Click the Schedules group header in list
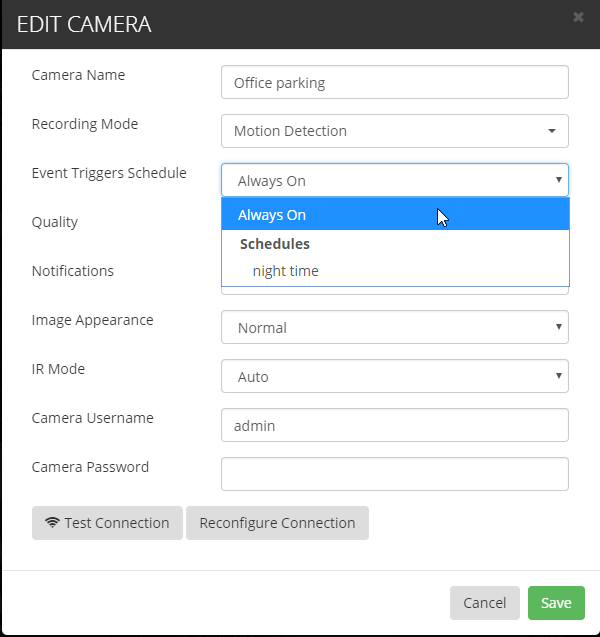This screenshot has height=637, width=600. coord(275,244)
